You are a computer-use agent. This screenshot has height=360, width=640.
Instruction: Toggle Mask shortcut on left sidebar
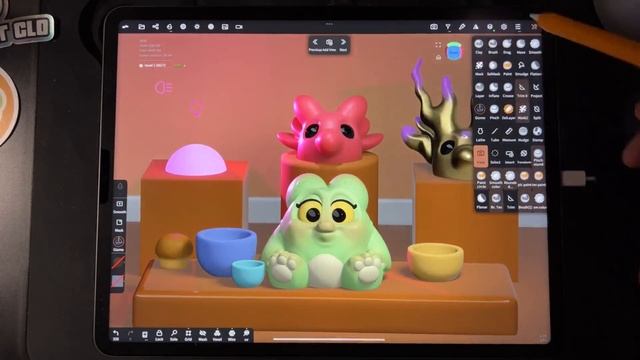pos(119,225)
